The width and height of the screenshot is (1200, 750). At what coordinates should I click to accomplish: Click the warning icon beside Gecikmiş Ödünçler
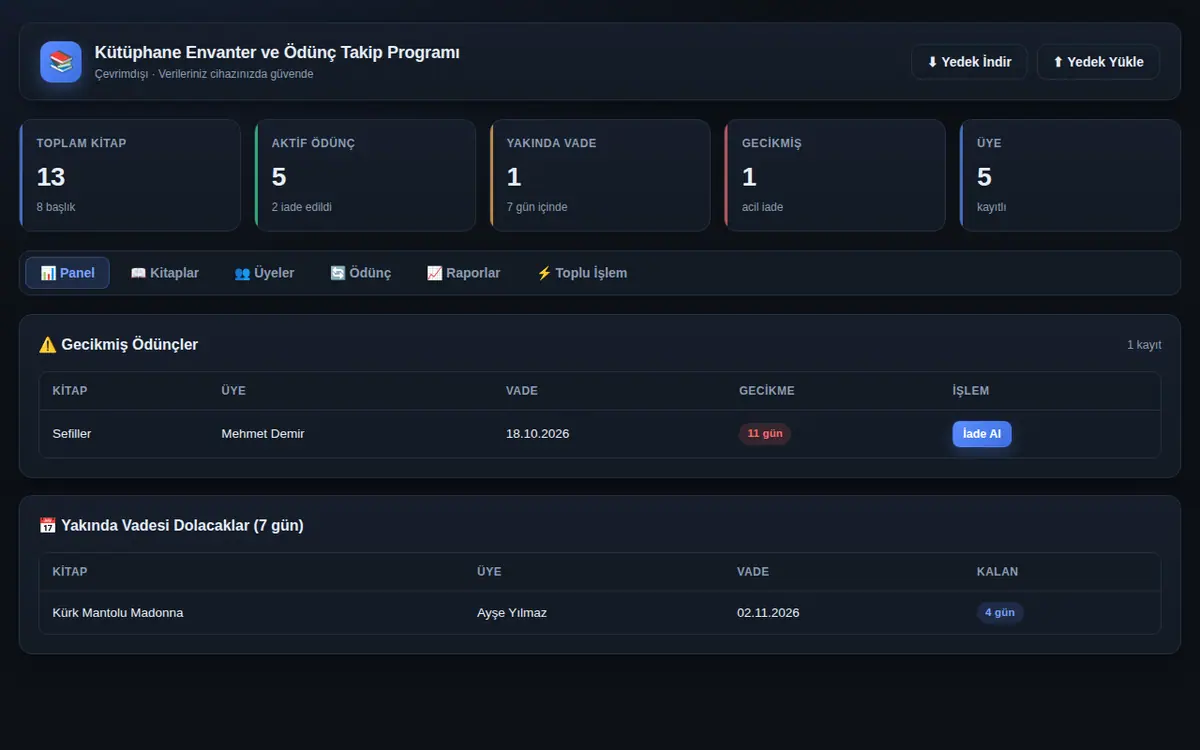click(x=47, y=345)
